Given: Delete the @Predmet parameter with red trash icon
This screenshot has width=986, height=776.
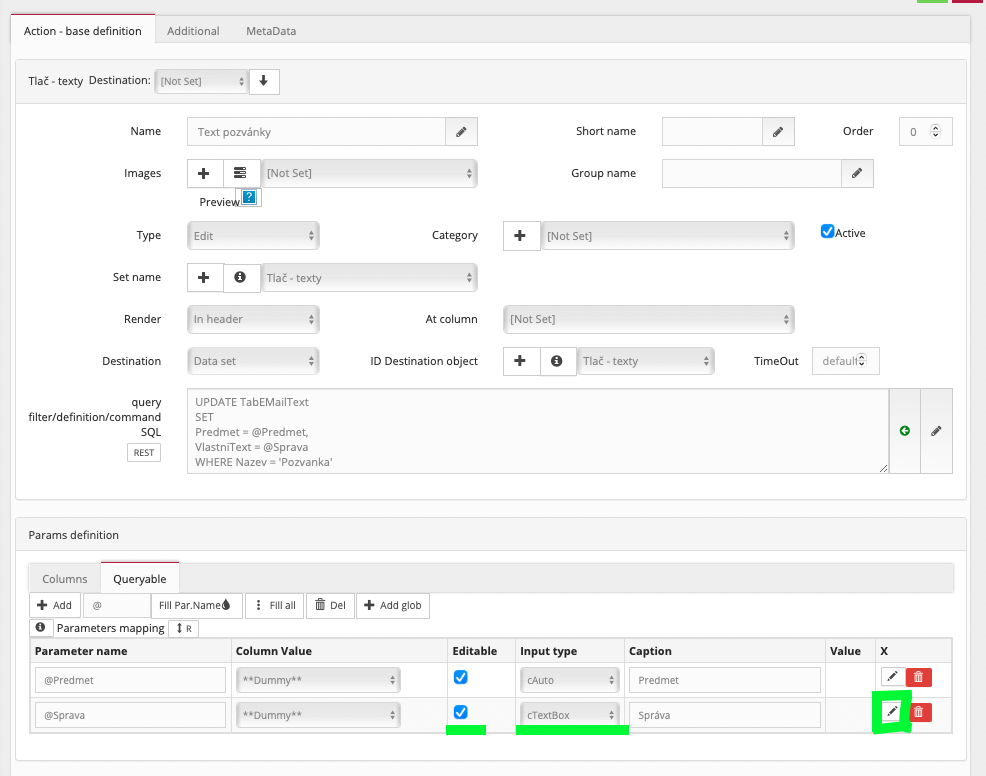Looking at the screenshot, I should [918, 678].
